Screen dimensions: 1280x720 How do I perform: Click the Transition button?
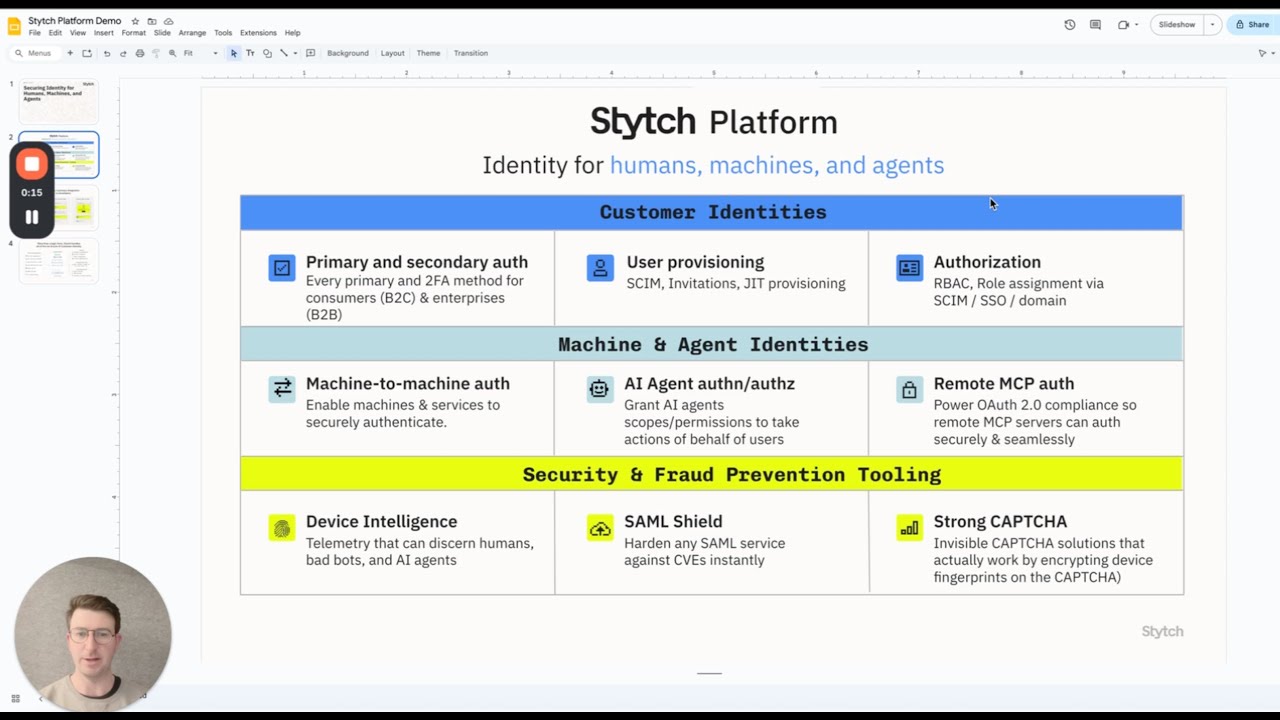pos(471,53)
